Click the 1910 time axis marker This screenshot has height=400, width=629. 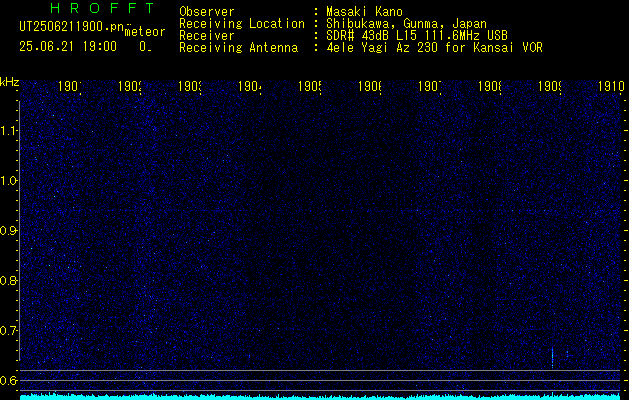tap(611, 86)
